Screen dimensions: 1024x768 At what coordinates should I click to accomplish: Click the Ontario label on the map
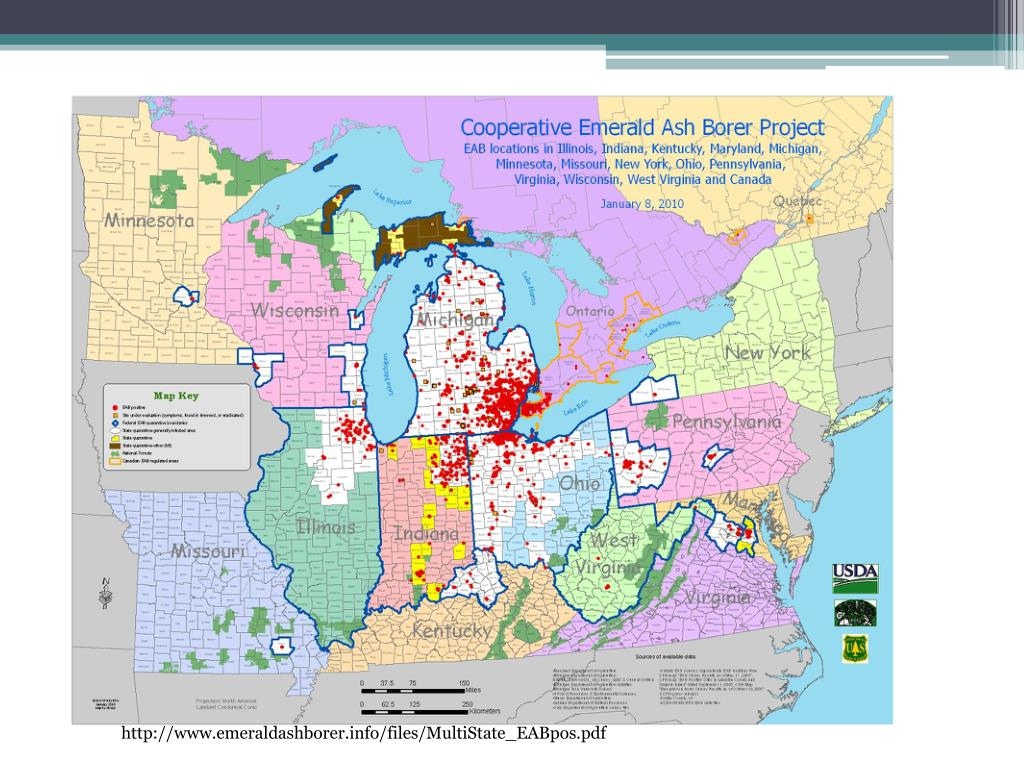(590, 312)
